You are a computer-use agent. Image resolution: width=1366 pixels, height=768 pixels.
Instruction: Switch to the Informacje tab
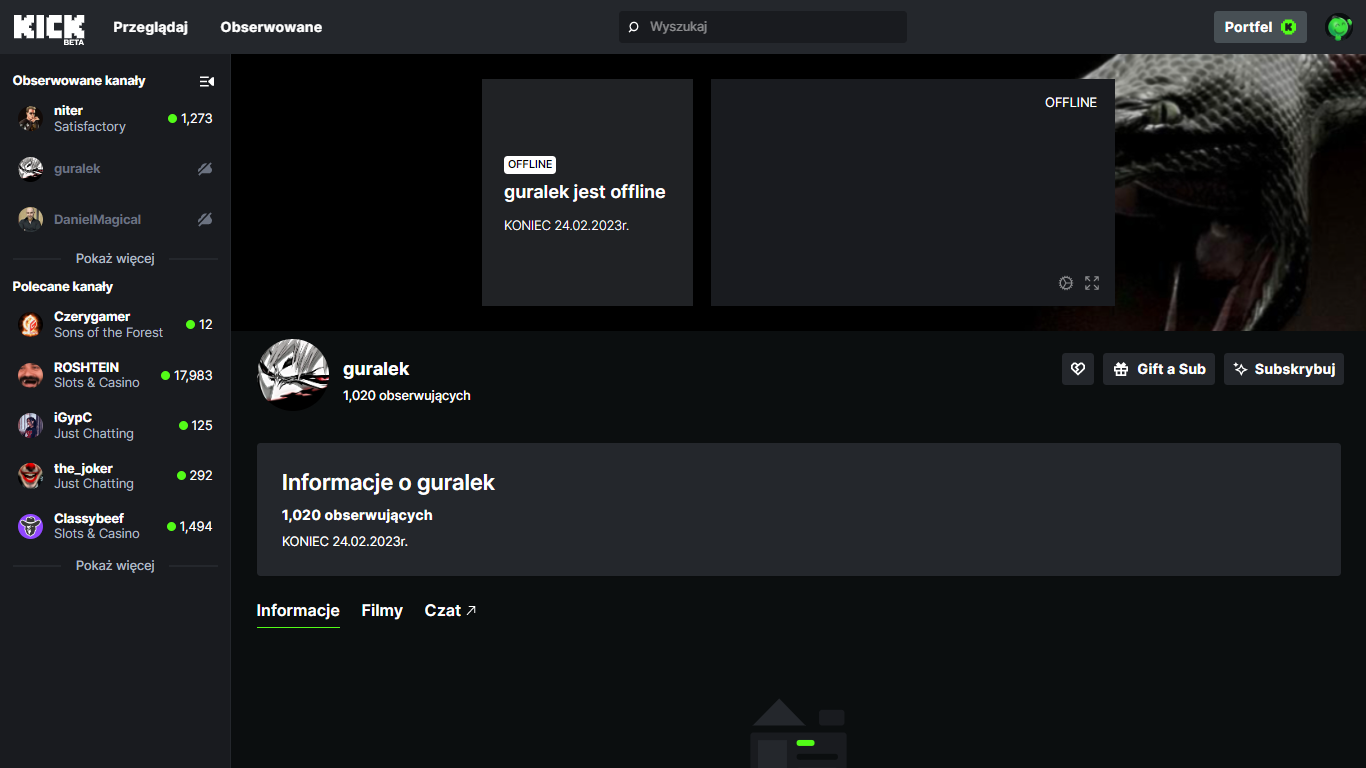pyautogui.click(x=298, y=611)
